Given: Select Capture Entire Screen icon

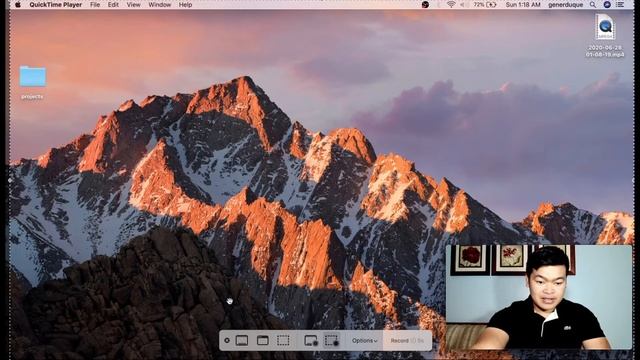Looking at the screenshot, I should tap(242, 340).
